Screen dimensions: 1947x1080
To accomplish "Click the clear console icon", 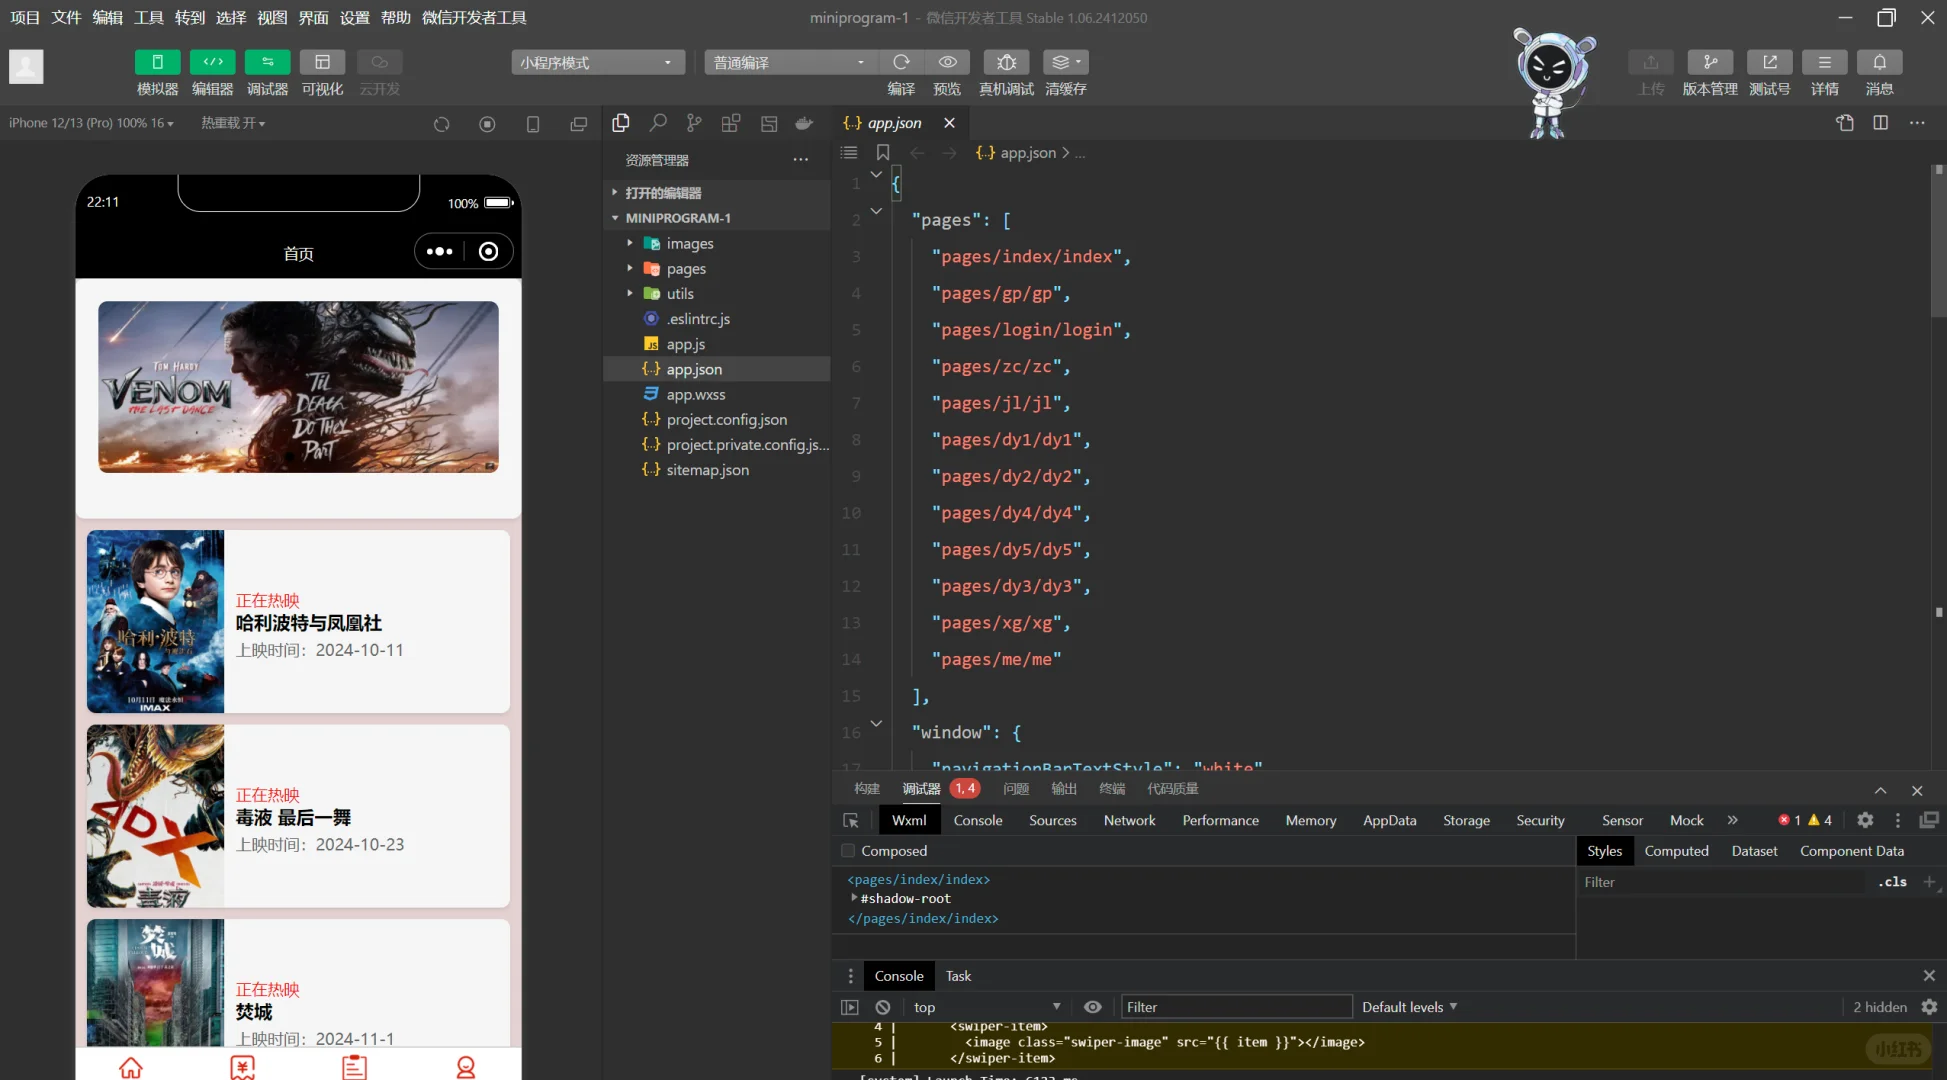I will pos(882,1007).
